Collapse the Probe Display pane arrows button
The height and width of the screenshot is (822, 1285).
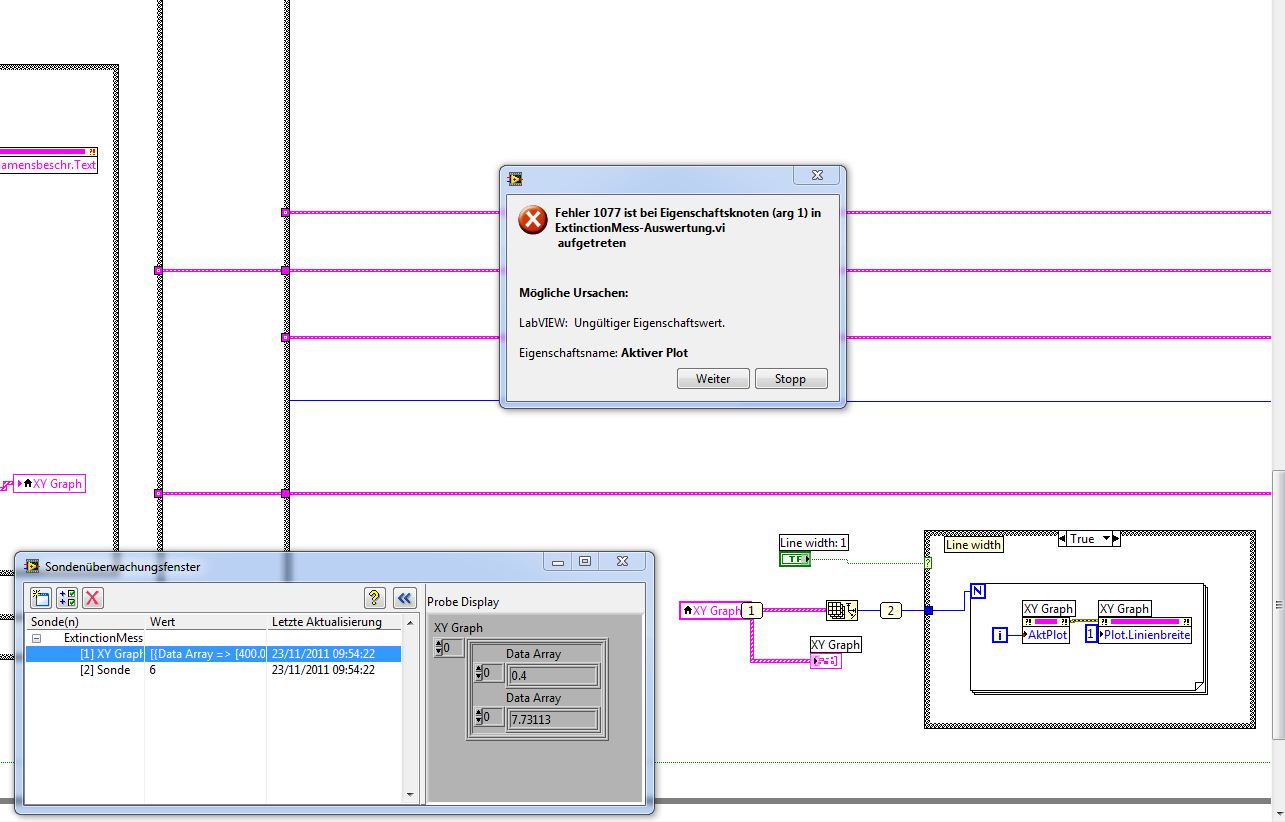(404, 598)
